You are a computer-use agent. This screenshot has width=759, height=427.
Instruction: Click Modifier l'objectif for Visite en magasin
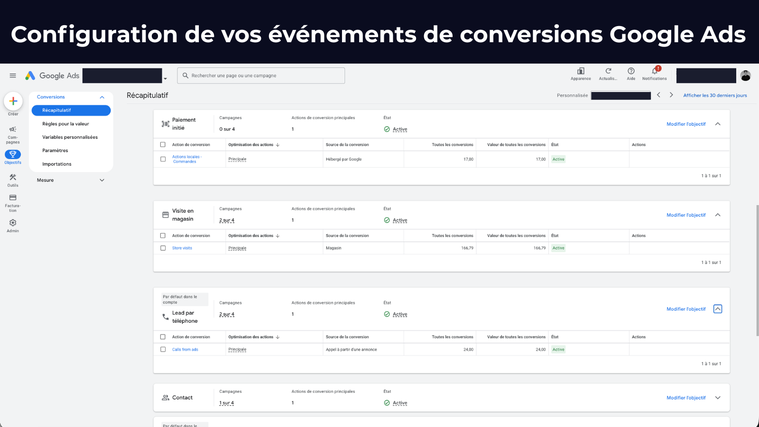coord(686,215)
